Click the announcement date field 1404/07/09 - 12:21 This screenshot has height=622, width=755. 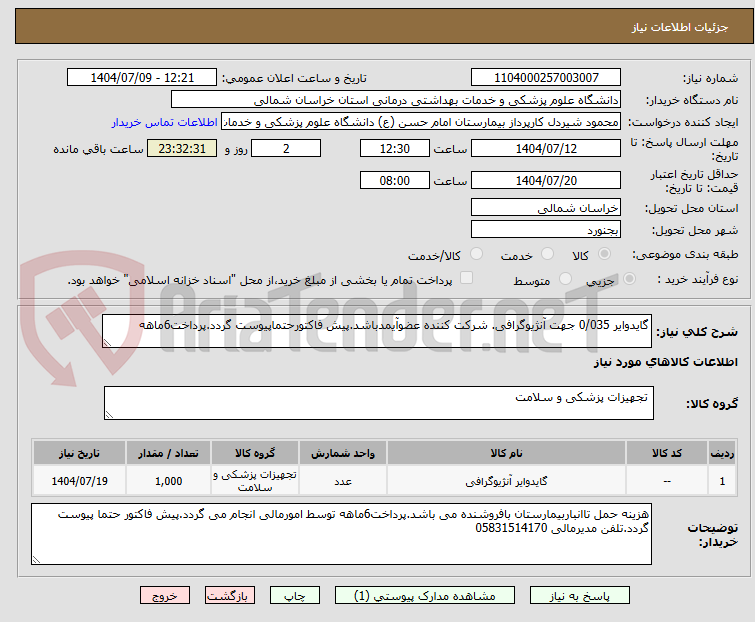pos(142,78)
